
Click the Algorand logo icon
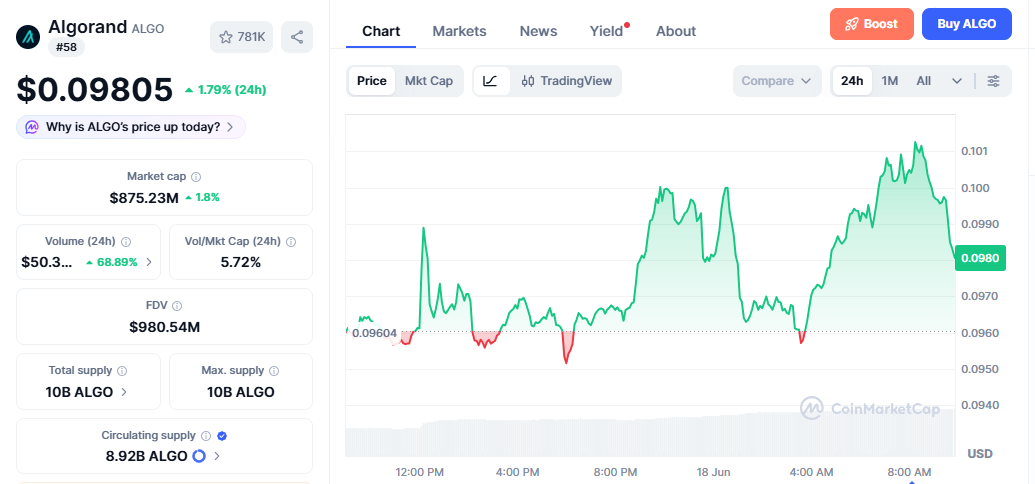pyautogui.click(x=28, y=36)
